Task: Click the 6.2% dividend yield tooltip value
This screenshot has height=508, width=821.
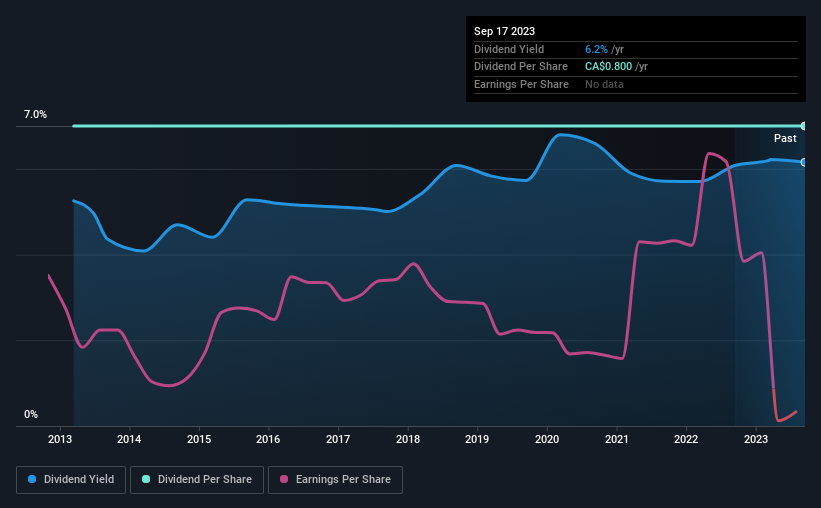Action: tap(596, 49)
